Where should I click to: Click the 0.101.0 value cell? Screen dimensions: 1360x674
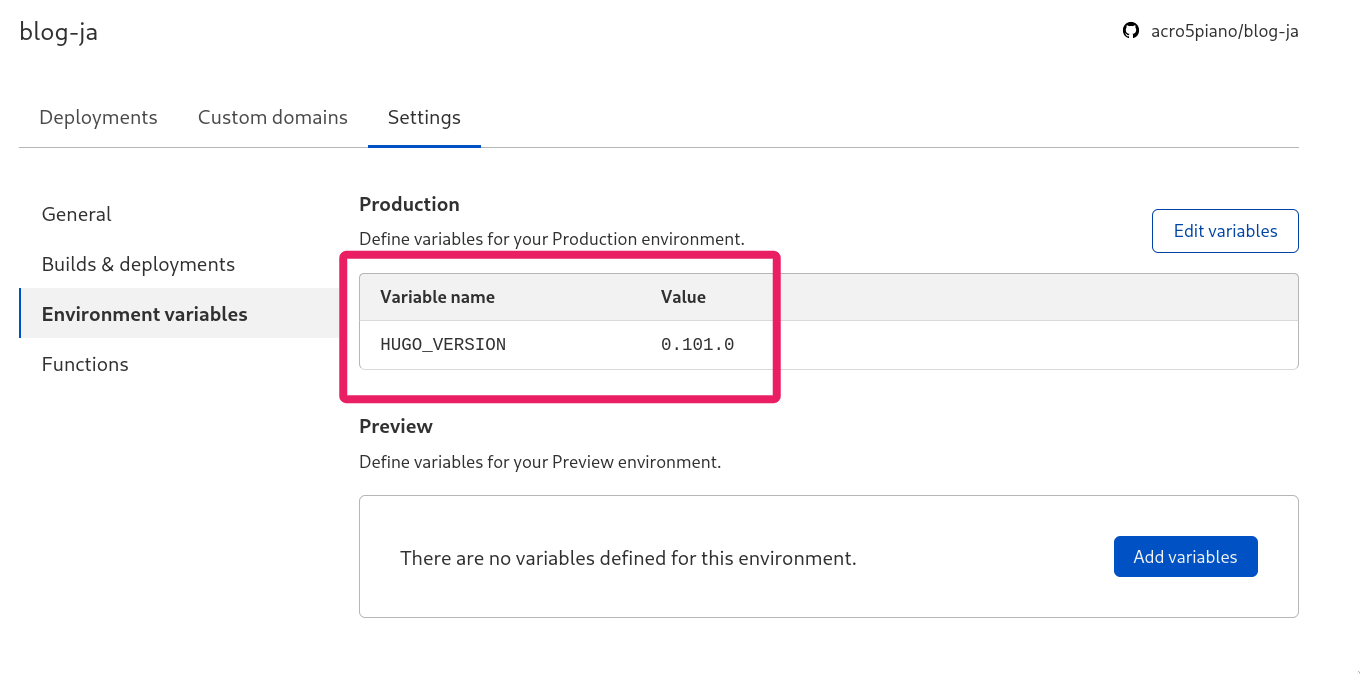click(697, 345)
